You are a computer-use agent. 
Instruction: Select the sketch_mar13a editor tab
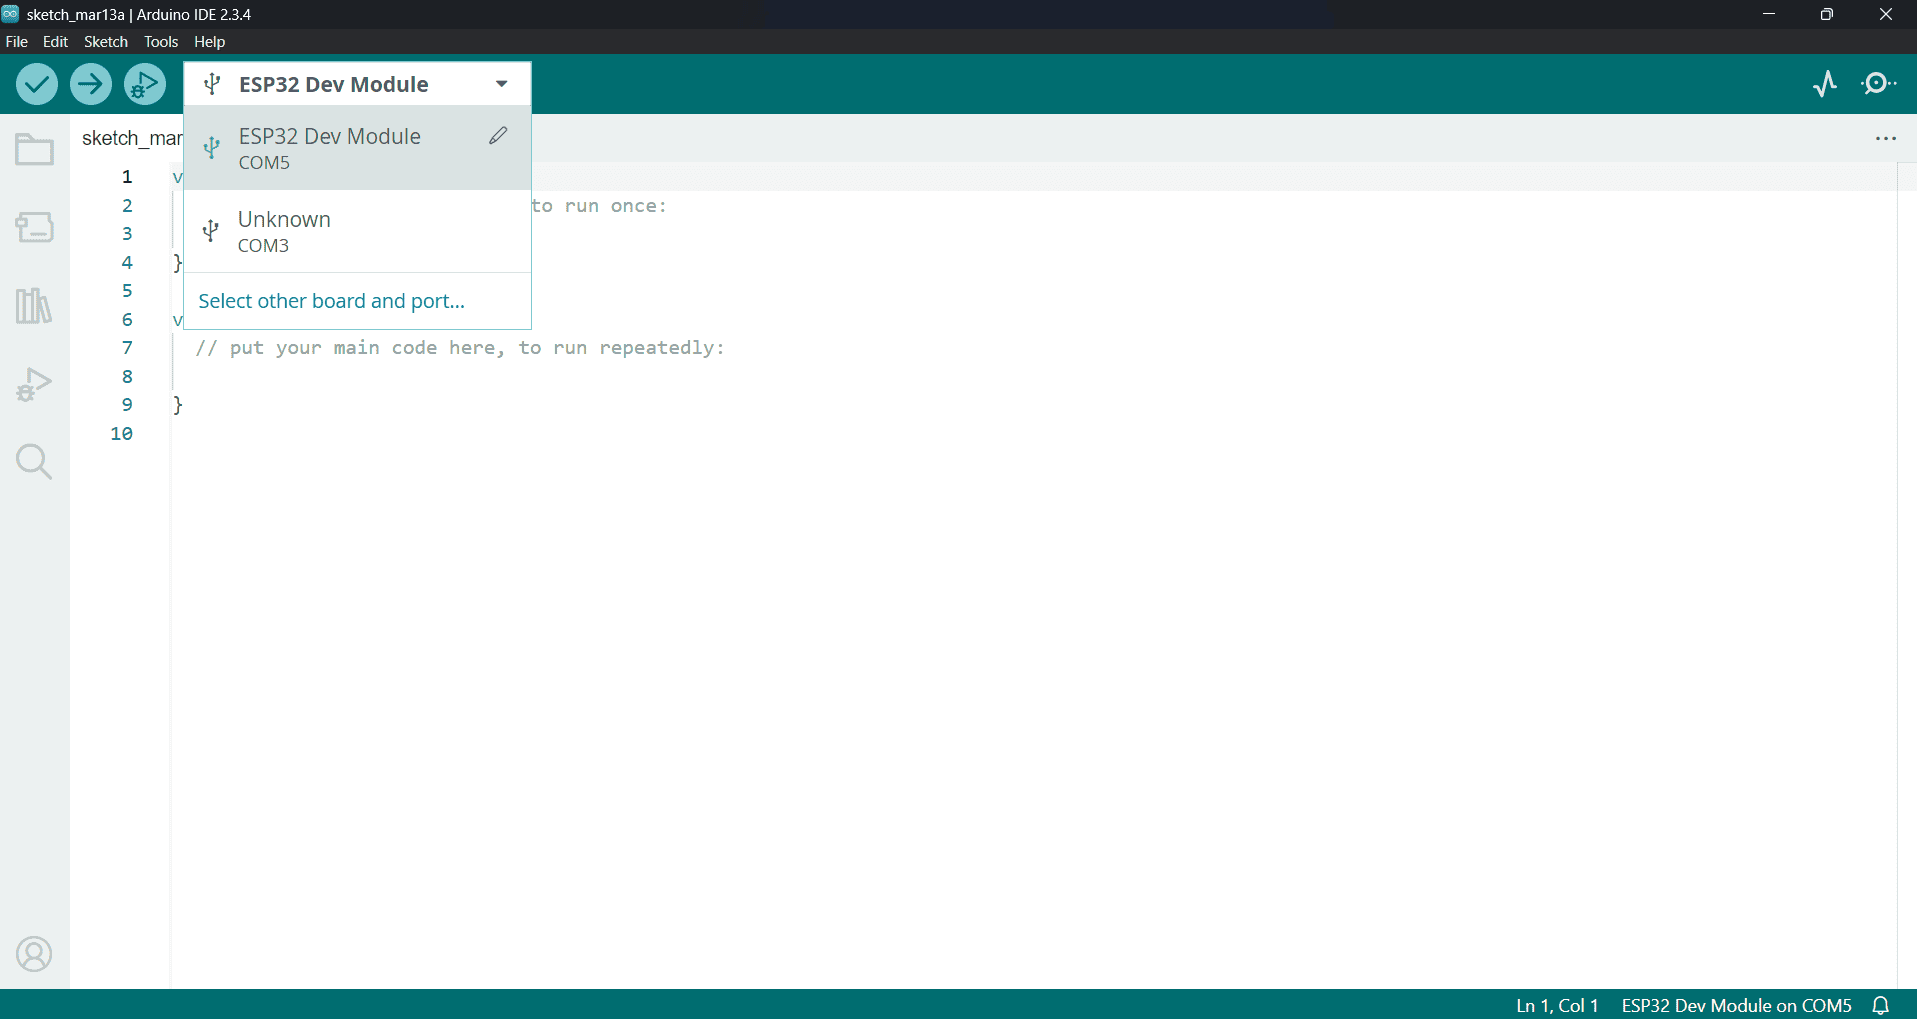click(x=131, y=138)
